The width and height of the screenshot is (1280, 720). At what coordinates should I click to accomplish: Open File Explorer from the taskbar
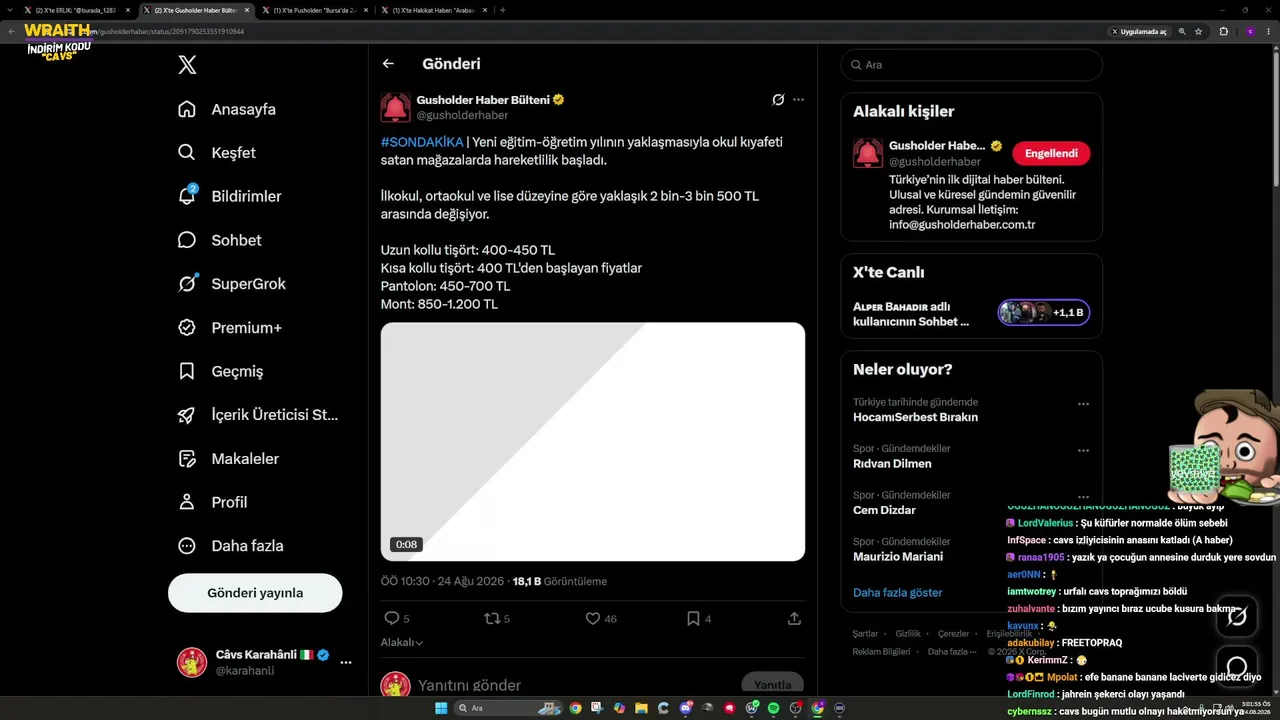tap(641, 708)
